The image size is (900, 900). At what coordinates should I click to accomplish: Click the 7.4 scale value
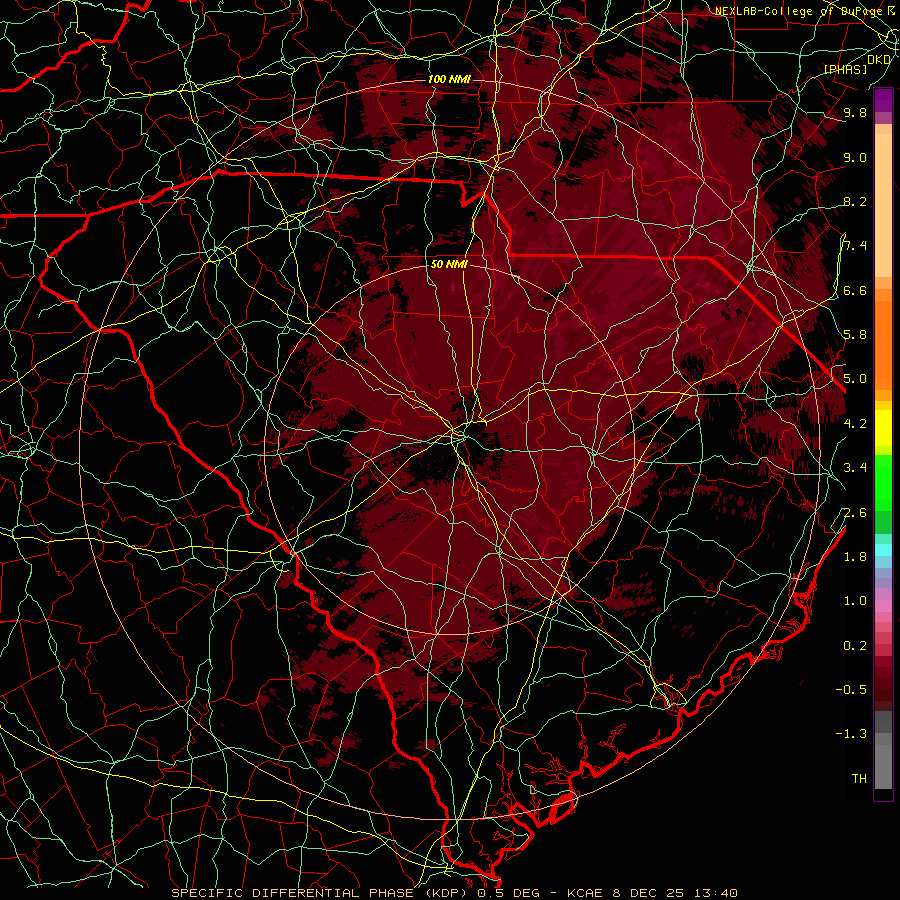pyautogui.click(x=855, y=246)
